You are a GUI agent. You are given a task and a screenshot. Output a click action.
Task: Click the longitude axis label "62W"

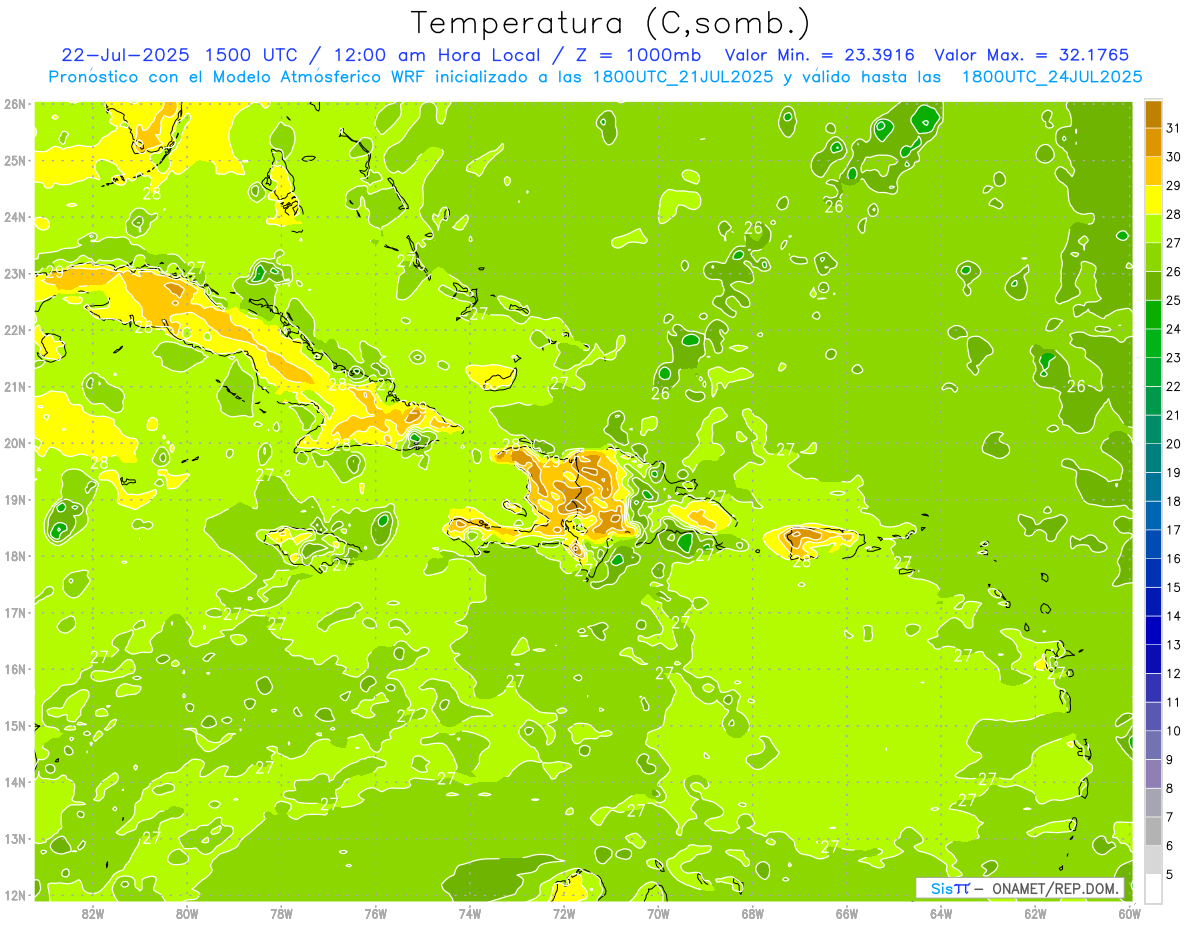[x=1036, y=913]
